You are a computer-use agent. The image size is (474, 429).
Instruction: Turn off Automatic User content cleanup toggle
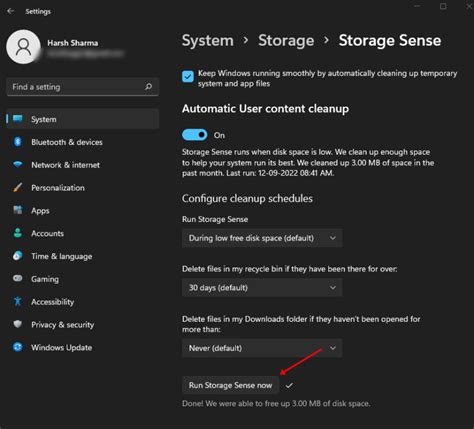195,135
